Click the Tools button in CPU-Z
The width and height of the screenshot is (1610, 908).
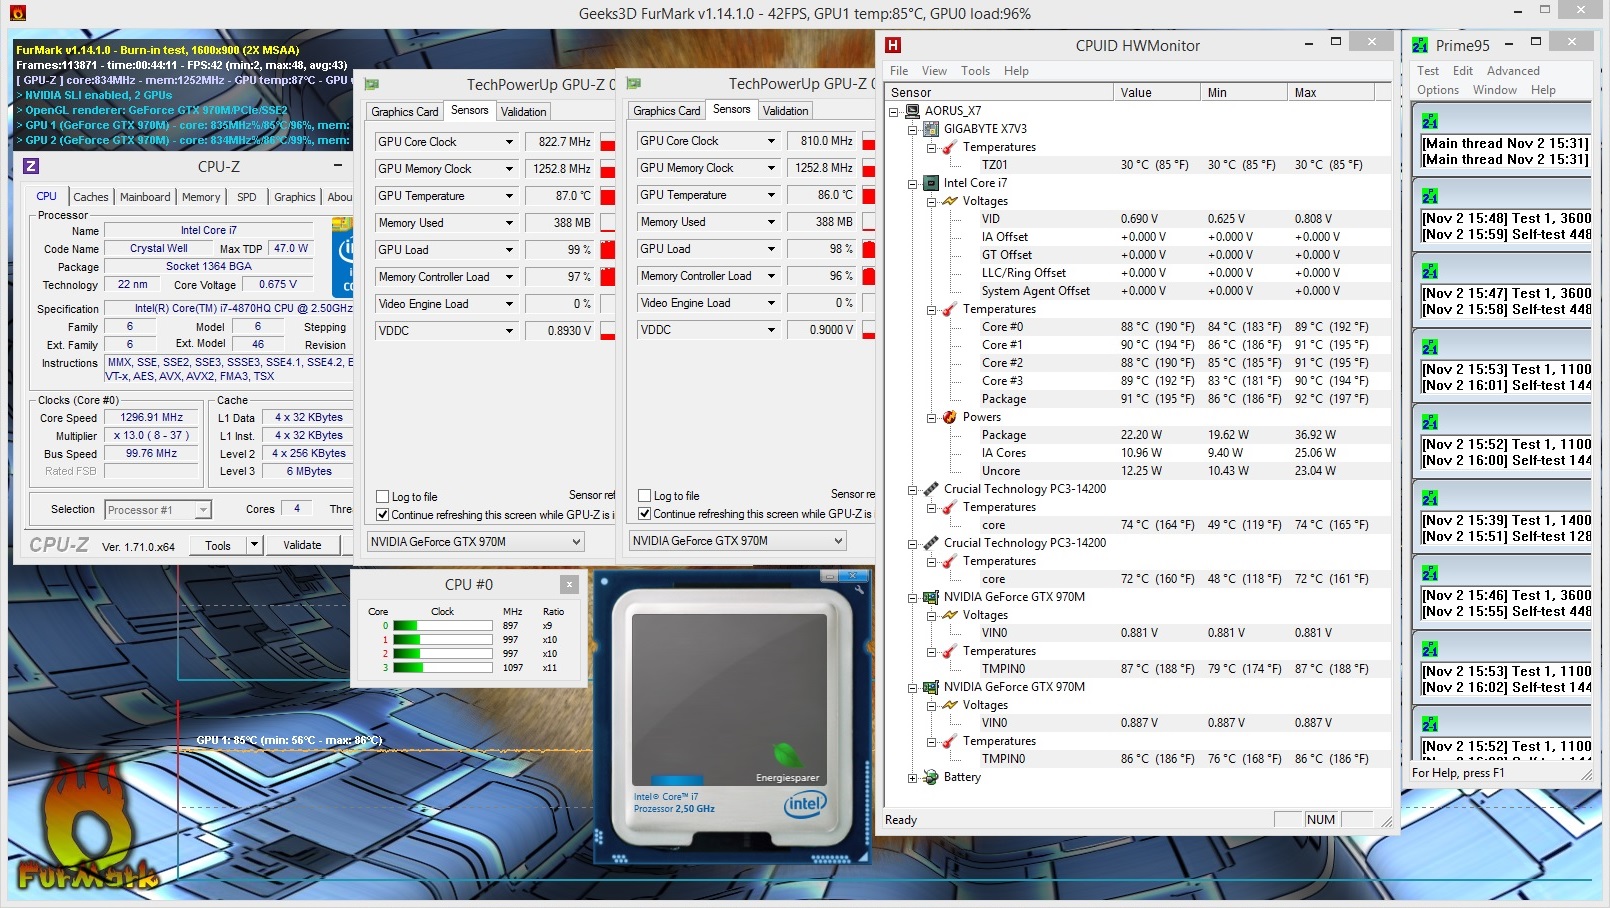click(218, 545)
